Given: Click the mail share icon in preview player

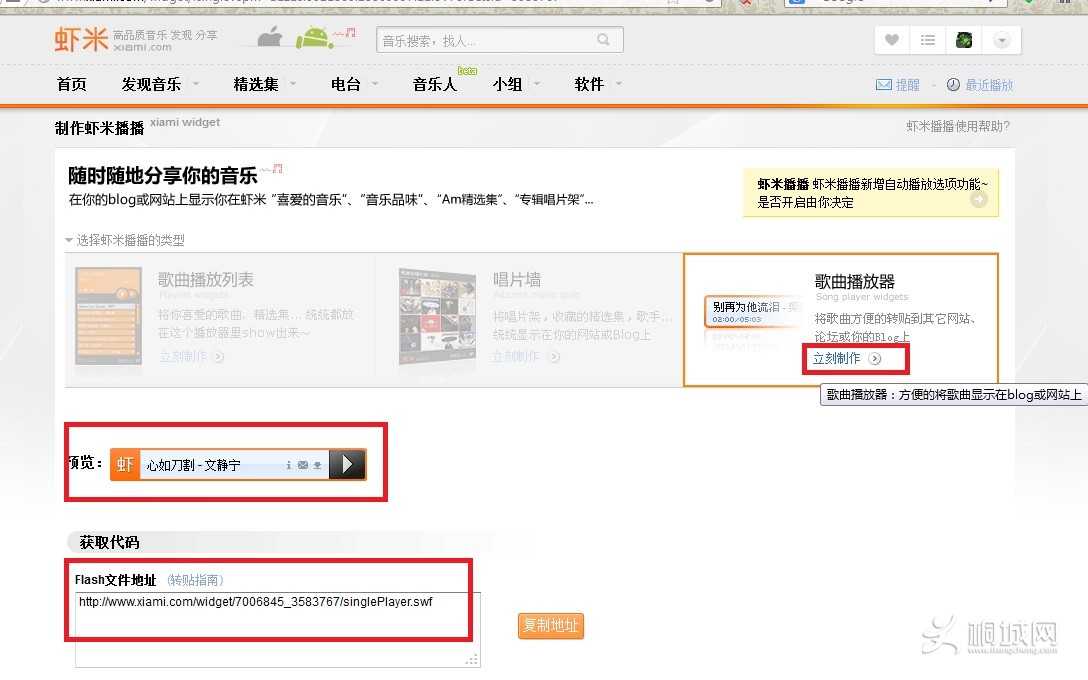Looking at the screenshot, I should pos(303,465).
